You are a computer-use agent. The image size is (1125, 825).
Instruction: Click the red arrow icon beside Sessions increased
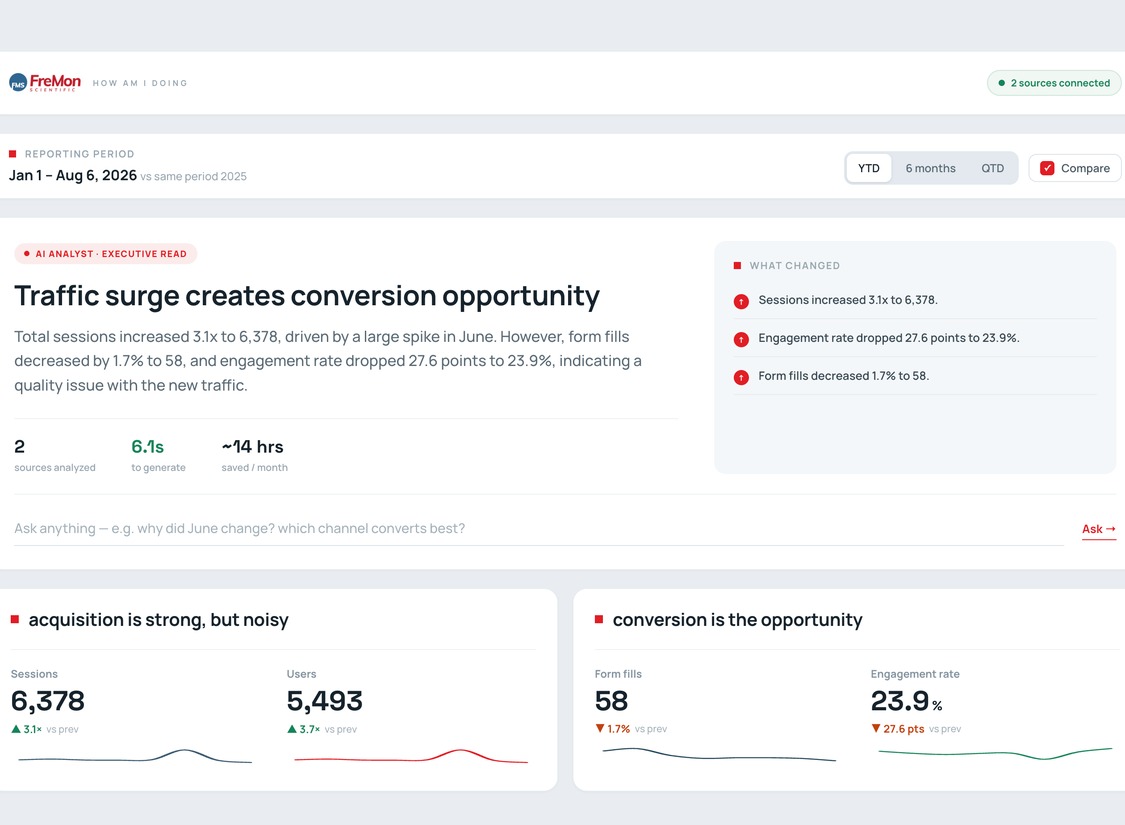click(x=741, y=301)
